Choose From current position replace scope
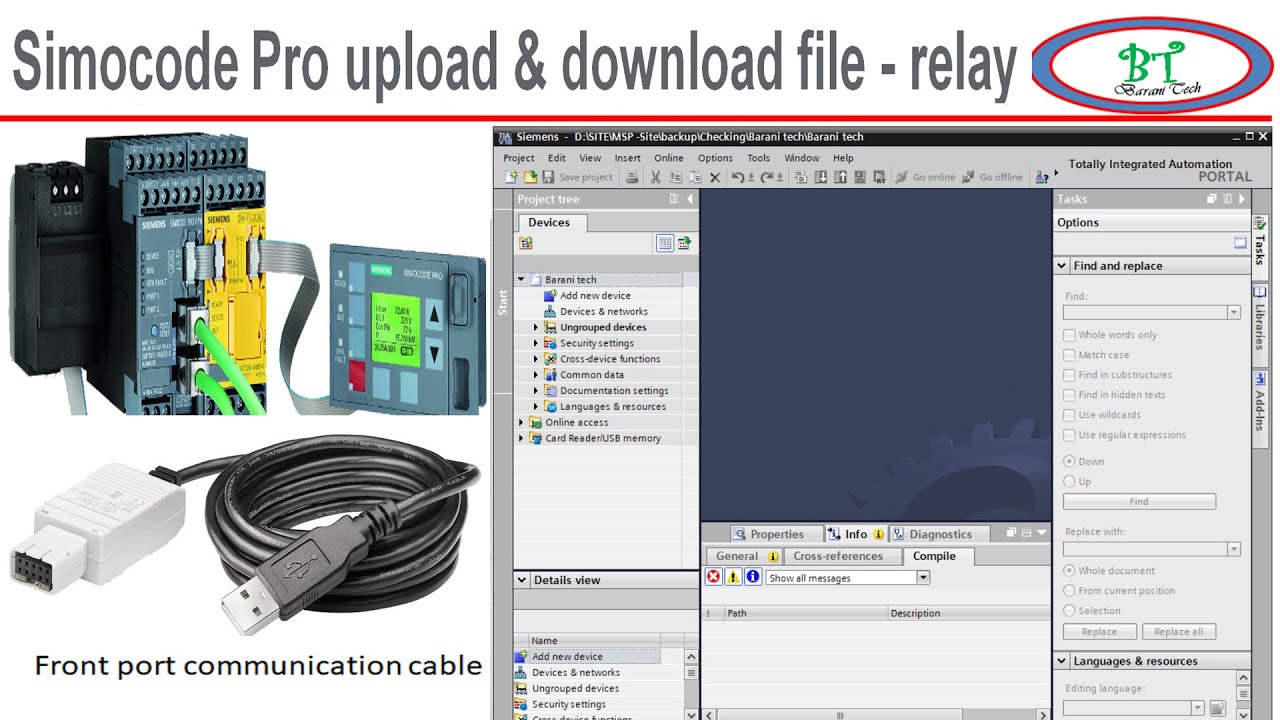This screenshot has height=720, width=1280. tap(1070, 590)
